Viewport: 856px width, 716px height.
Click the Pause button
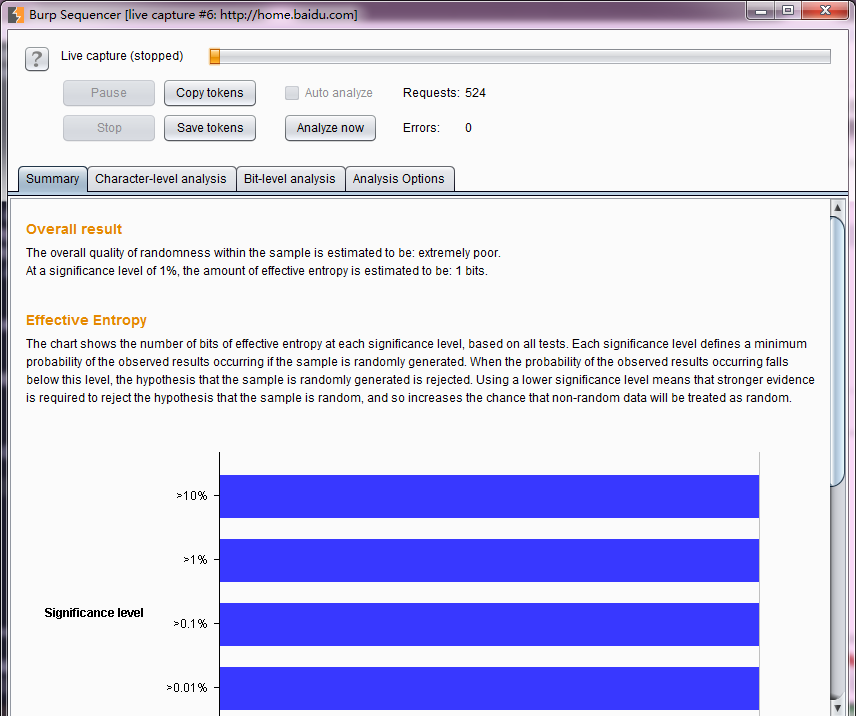tap(109, 93)
